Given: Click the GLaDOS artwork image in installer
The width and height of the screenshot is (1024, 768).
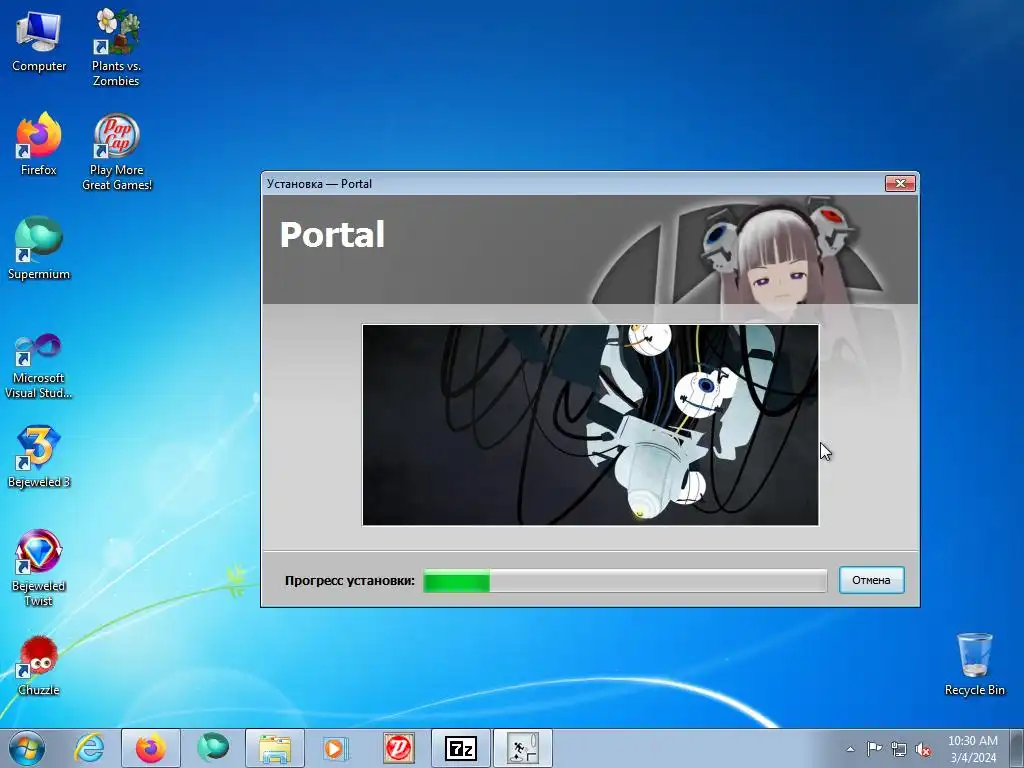Looking at the screenshot, I should tap(590, 424).
